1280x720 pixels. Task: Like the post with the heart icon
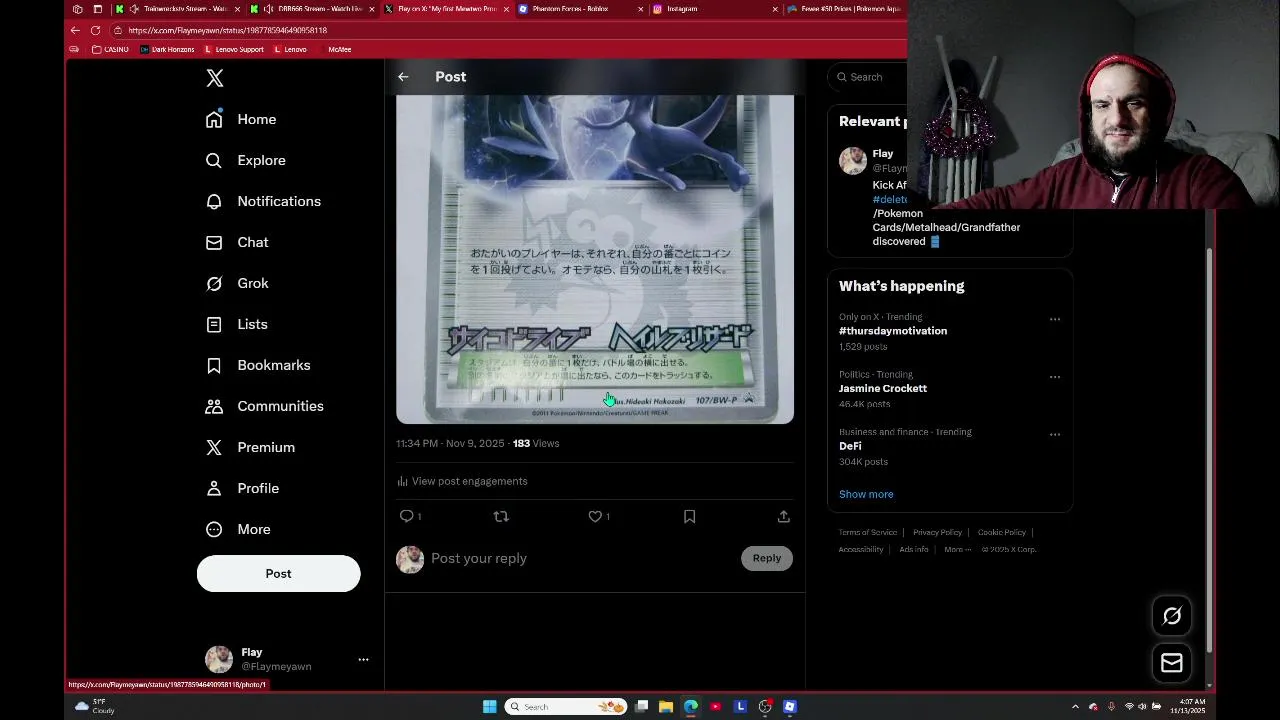595,516
